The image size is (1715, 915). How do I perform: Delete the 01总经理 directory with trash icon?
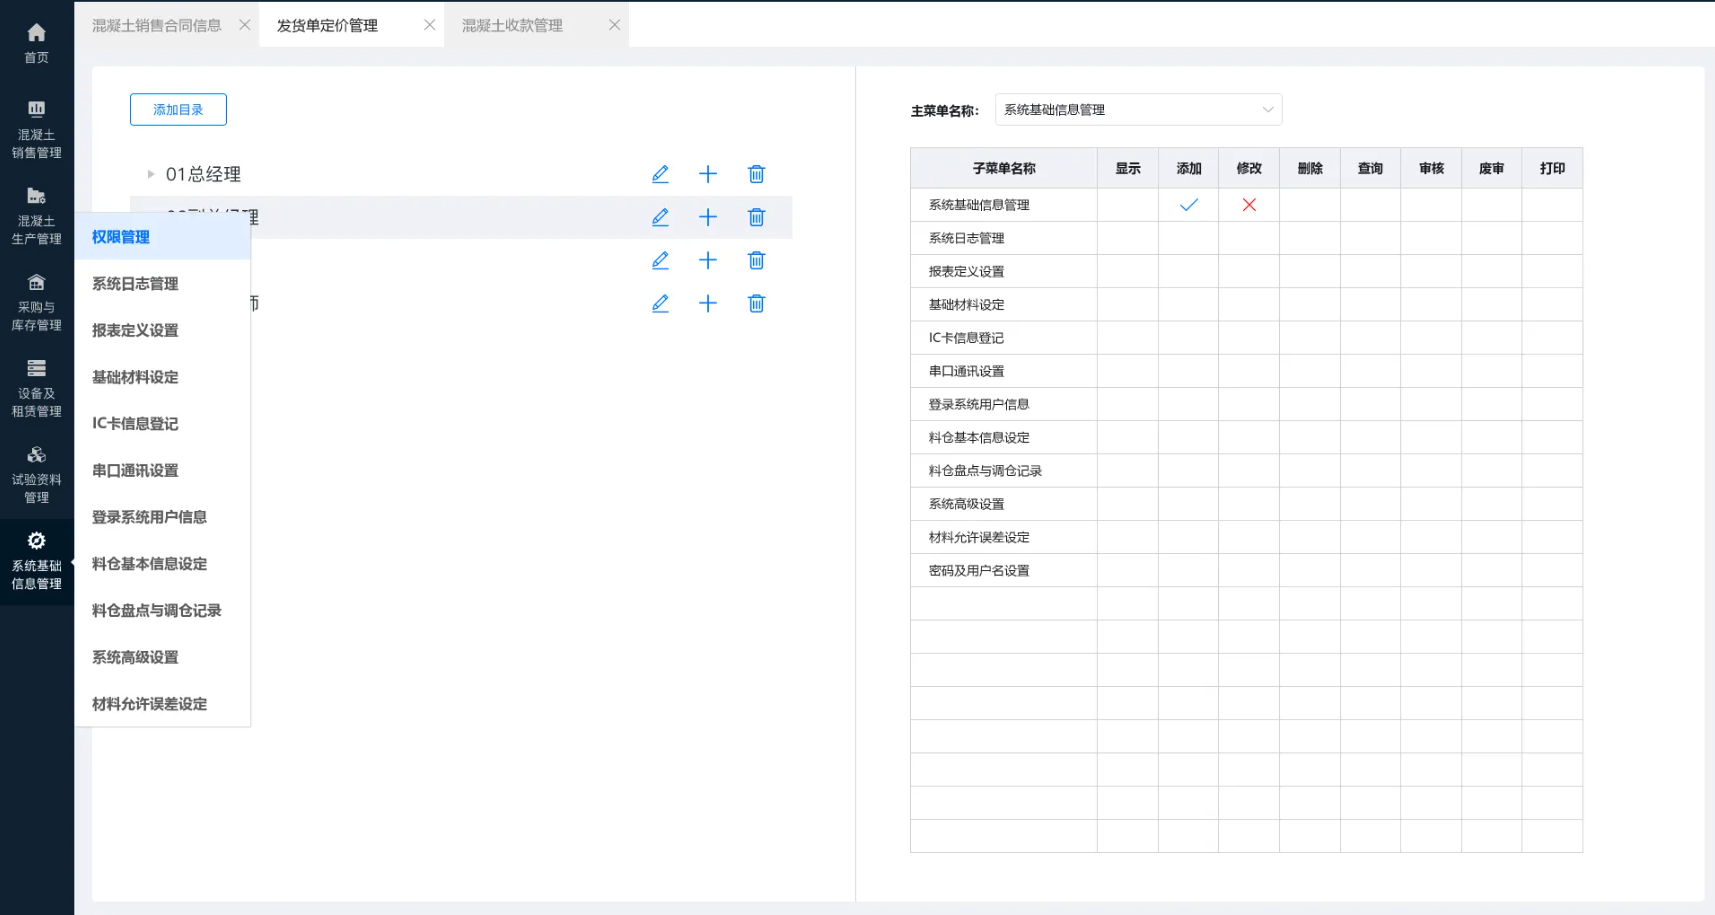(756, 174)
